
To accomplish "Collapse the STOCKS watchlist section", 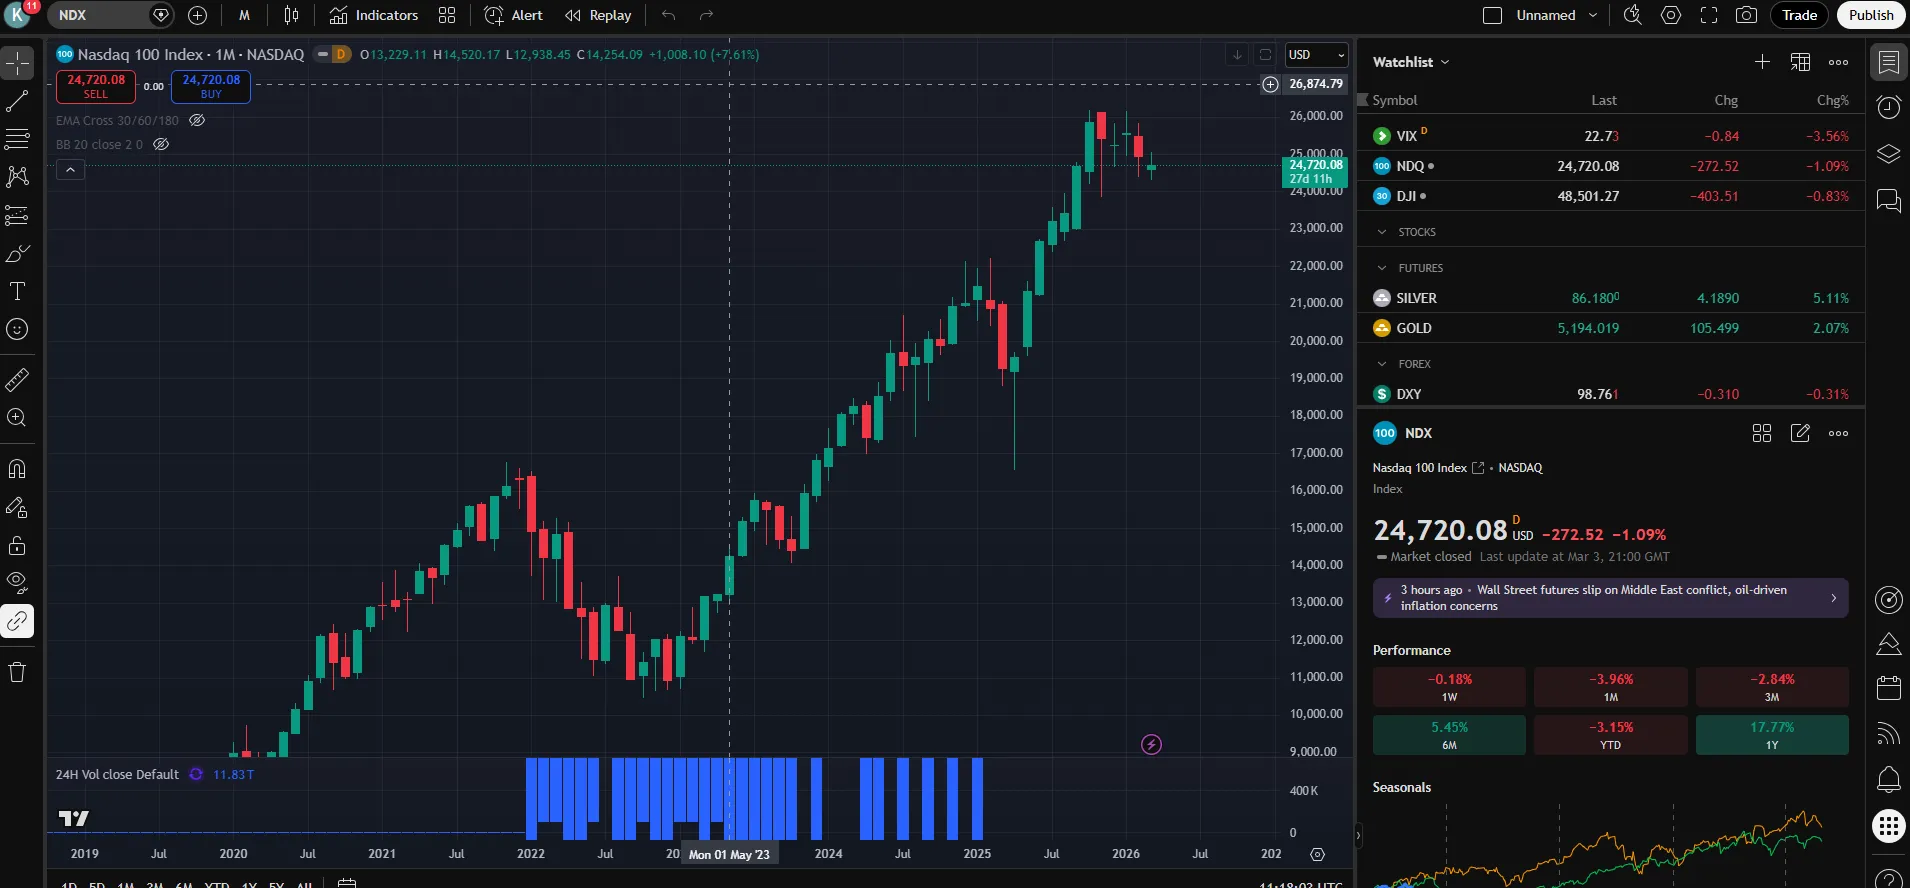I will [1382, 232].
